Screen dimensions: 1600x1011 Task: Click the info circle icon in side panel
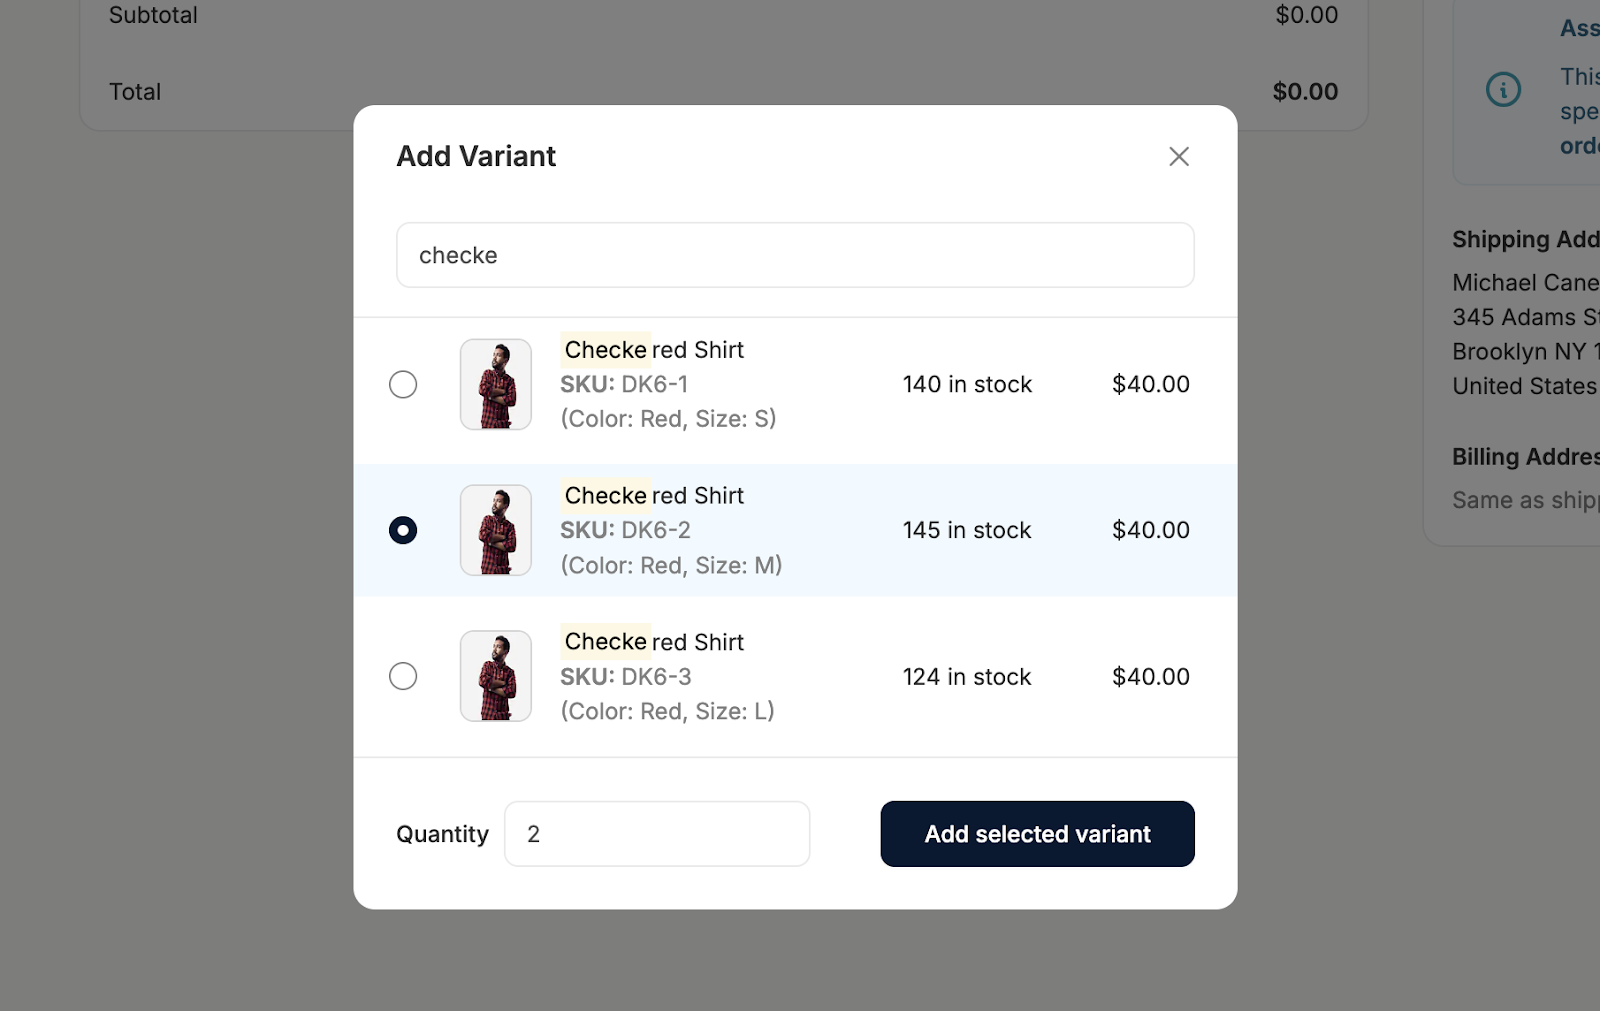coord(1503,89)
